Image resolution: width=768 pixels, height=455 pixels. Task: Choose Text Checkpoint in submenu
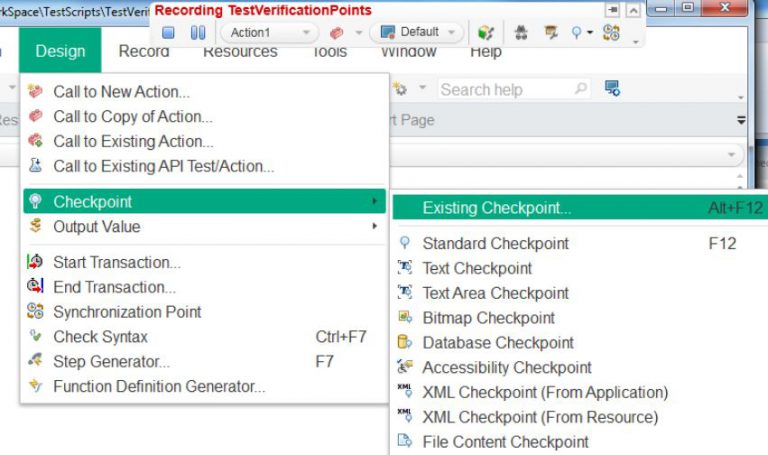(580, 268)
